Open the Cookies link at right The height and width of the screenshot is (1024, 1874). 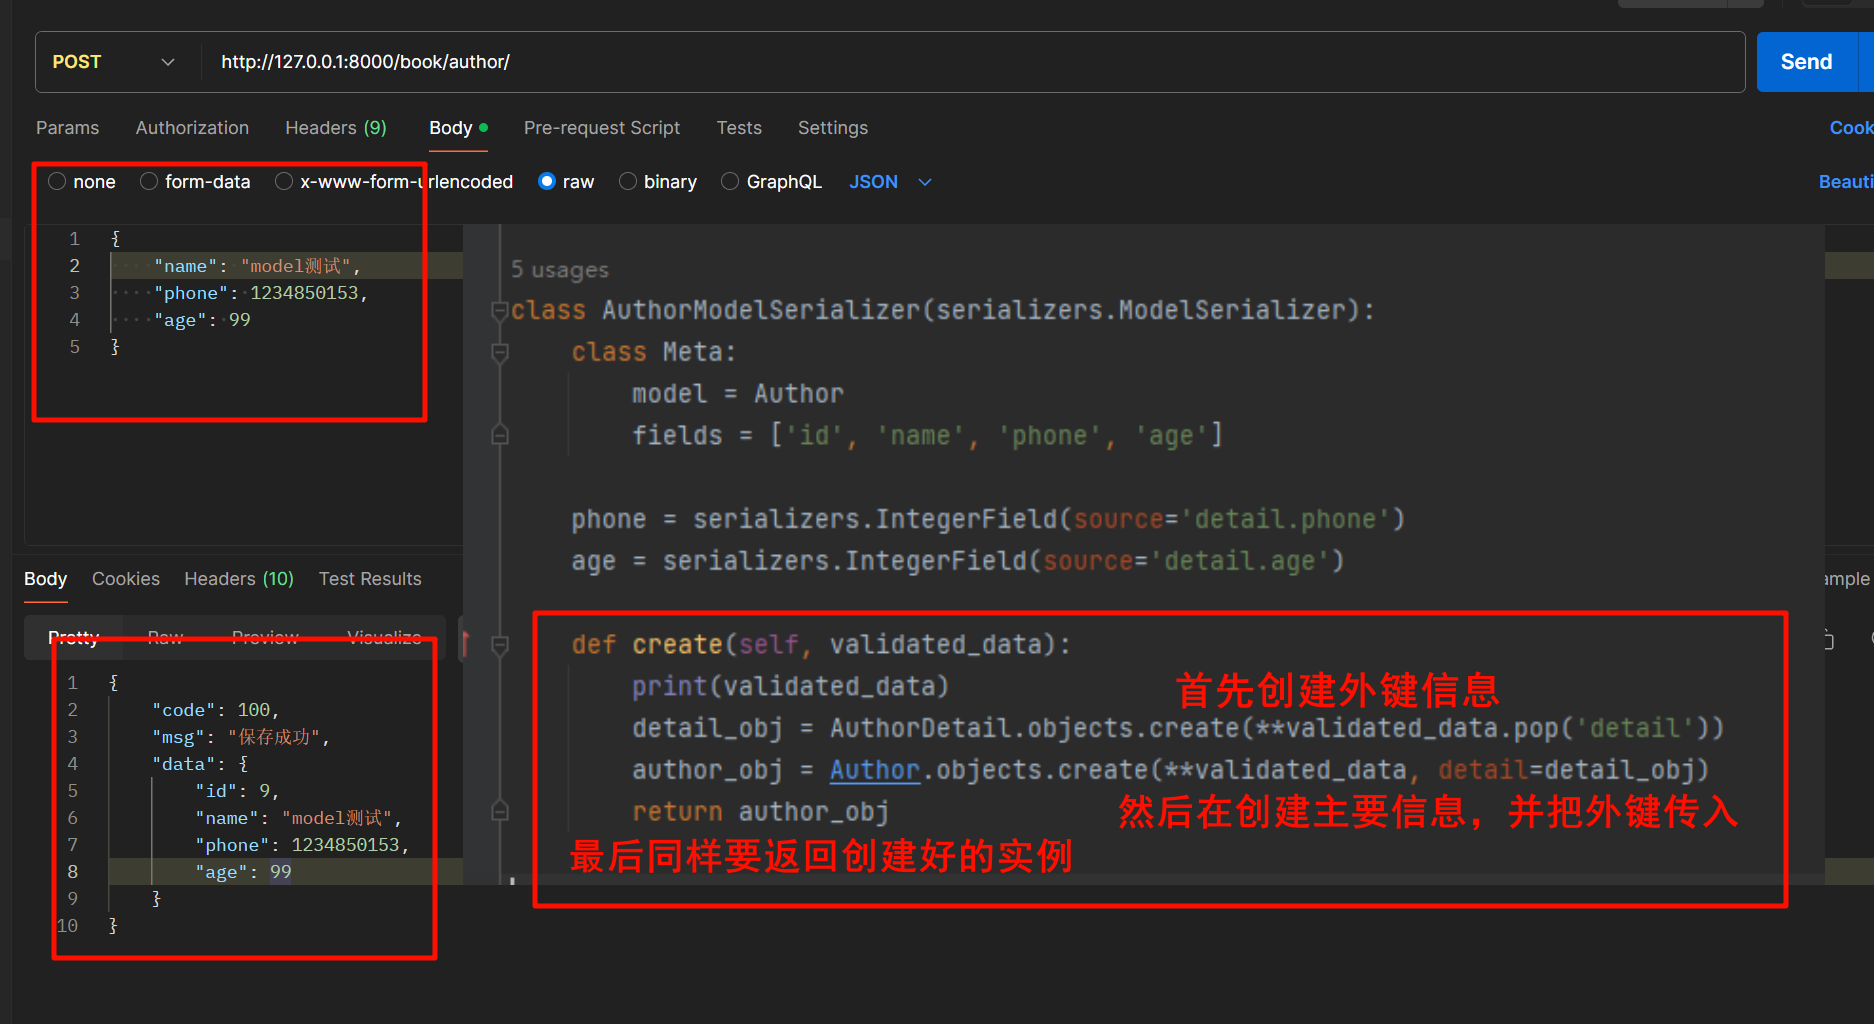pyautogui.click(x=1851, y=128)
